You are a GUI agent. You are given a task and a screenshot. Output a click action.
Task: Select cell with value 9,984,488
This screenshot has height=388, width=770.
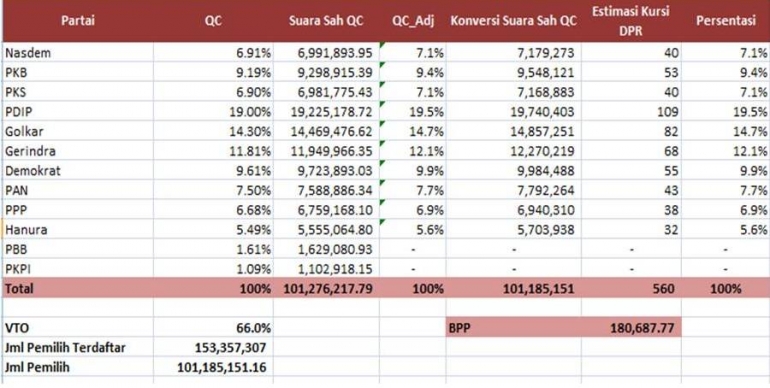513,170
